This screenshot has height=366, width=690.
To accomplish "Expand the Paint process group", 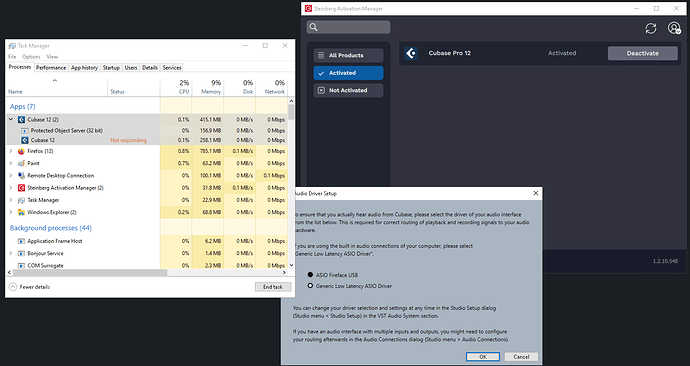I will tap(11, 163).
